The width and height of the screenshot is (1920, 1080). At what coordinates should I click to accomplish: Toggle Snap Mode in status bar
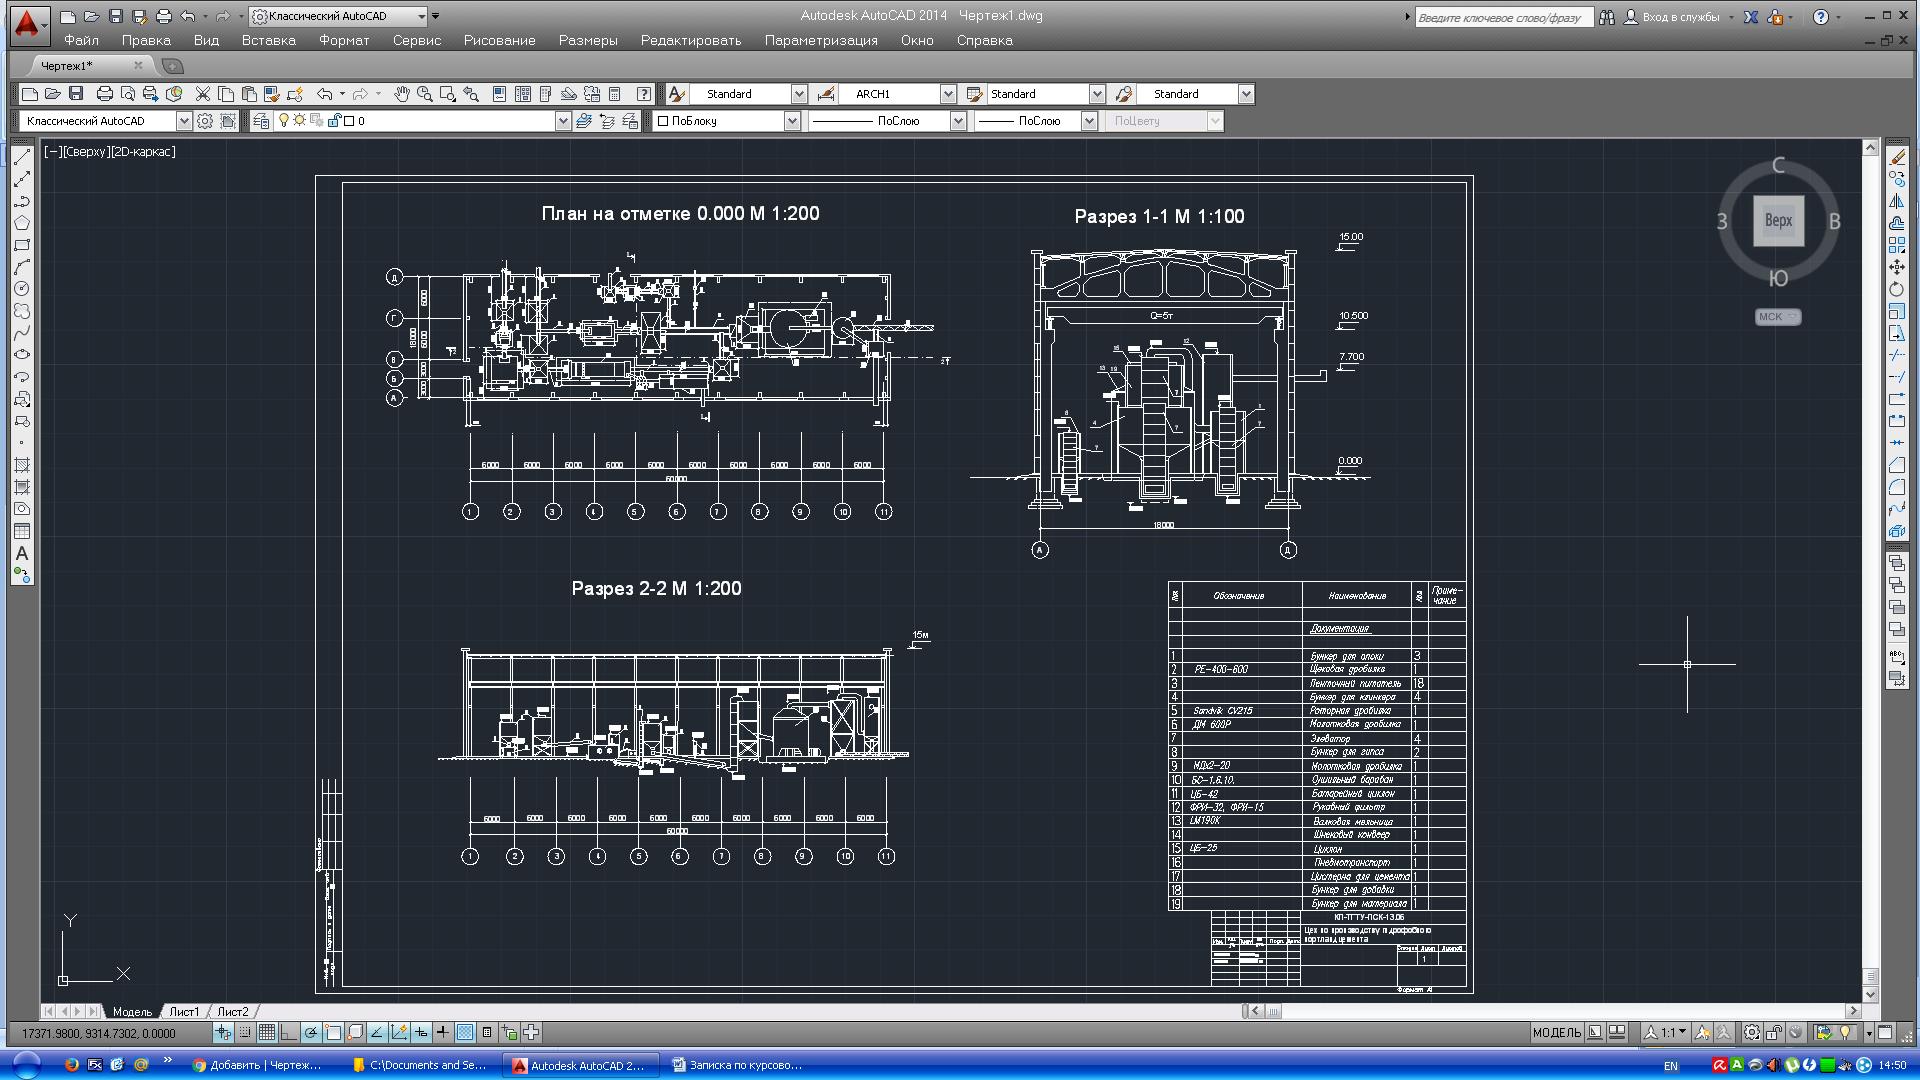pyautogui.click(x=245, y=1033)
